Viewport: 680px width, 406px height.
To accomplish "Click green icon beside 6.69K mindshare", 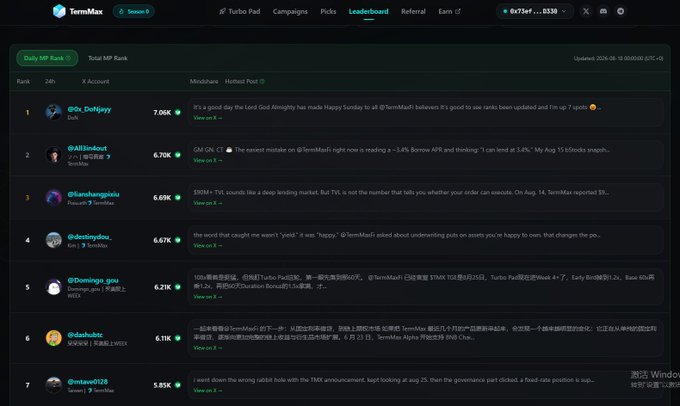I will tap(178, 197).
